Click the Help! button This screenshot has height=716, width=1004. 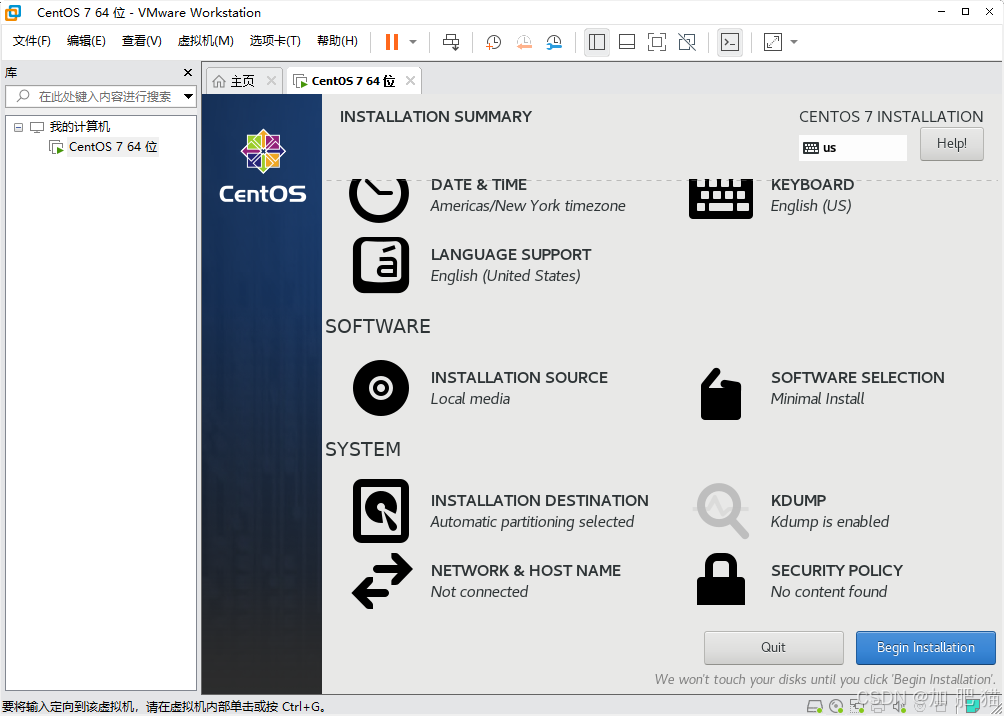(951, 143)
